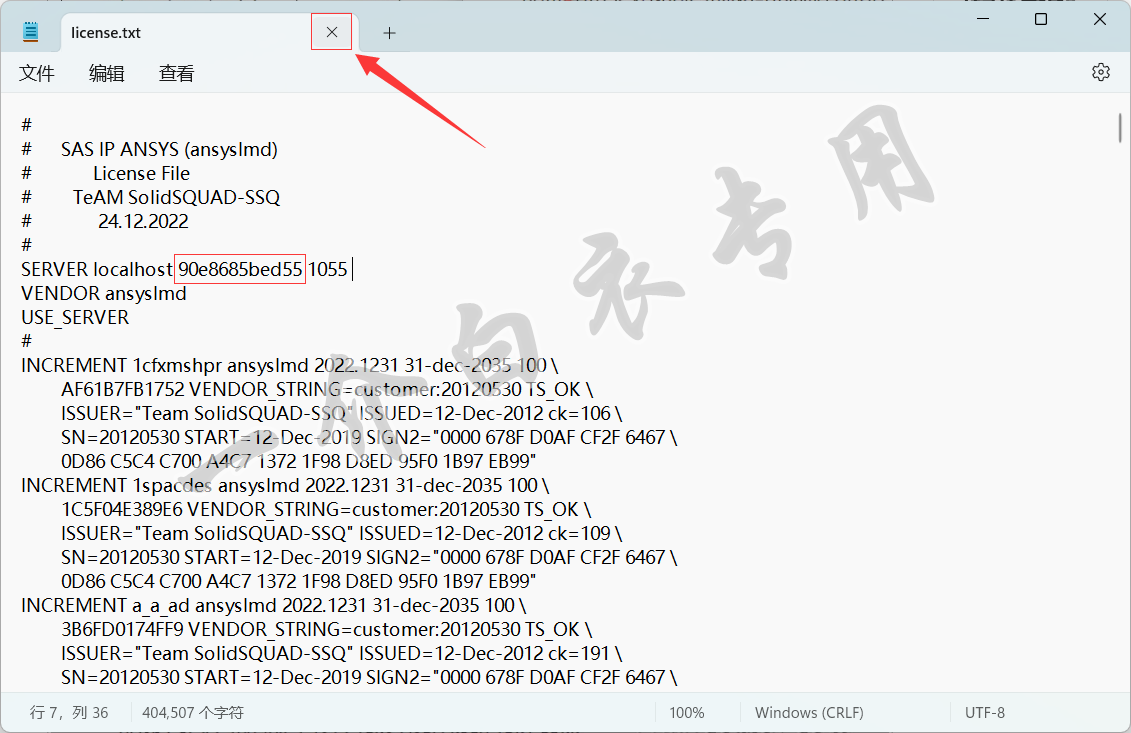Click the Windows (CRLF) line ending indicator
This screenshot has height=733, width=1131.
[809, 713]
